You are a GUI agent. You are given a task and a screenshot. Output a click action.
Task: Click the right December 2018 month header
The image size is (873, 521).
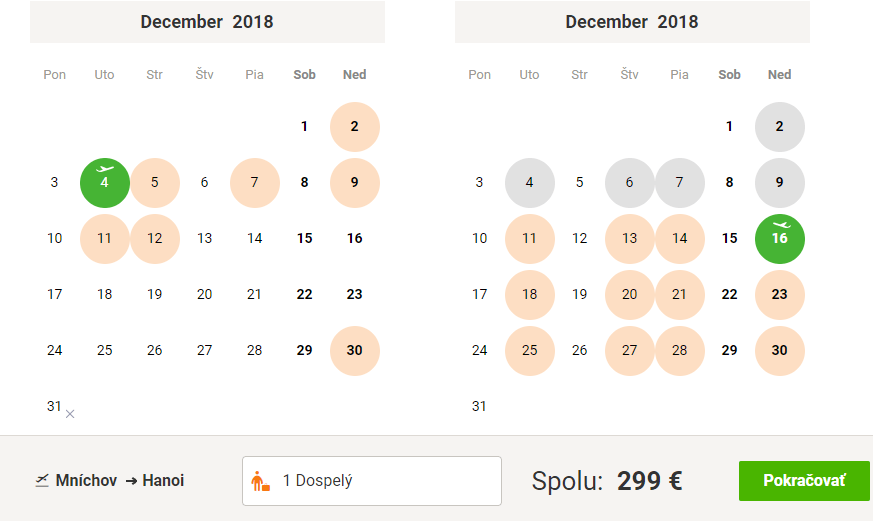click(632, 22)
